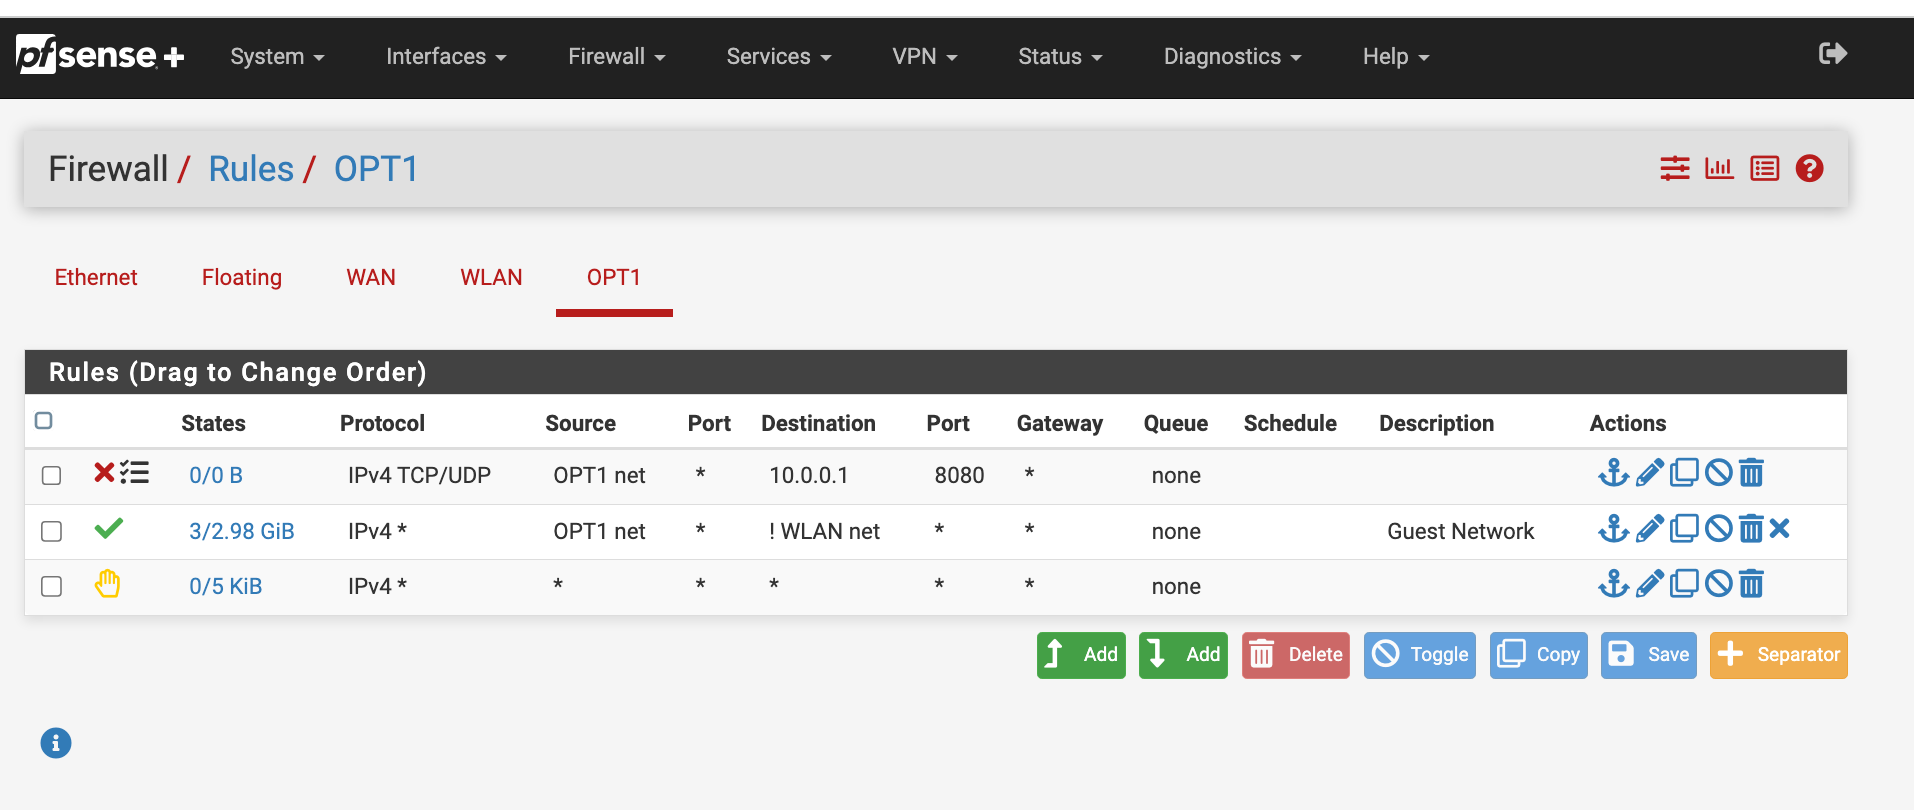Switch to the WLAN tab

491,277
